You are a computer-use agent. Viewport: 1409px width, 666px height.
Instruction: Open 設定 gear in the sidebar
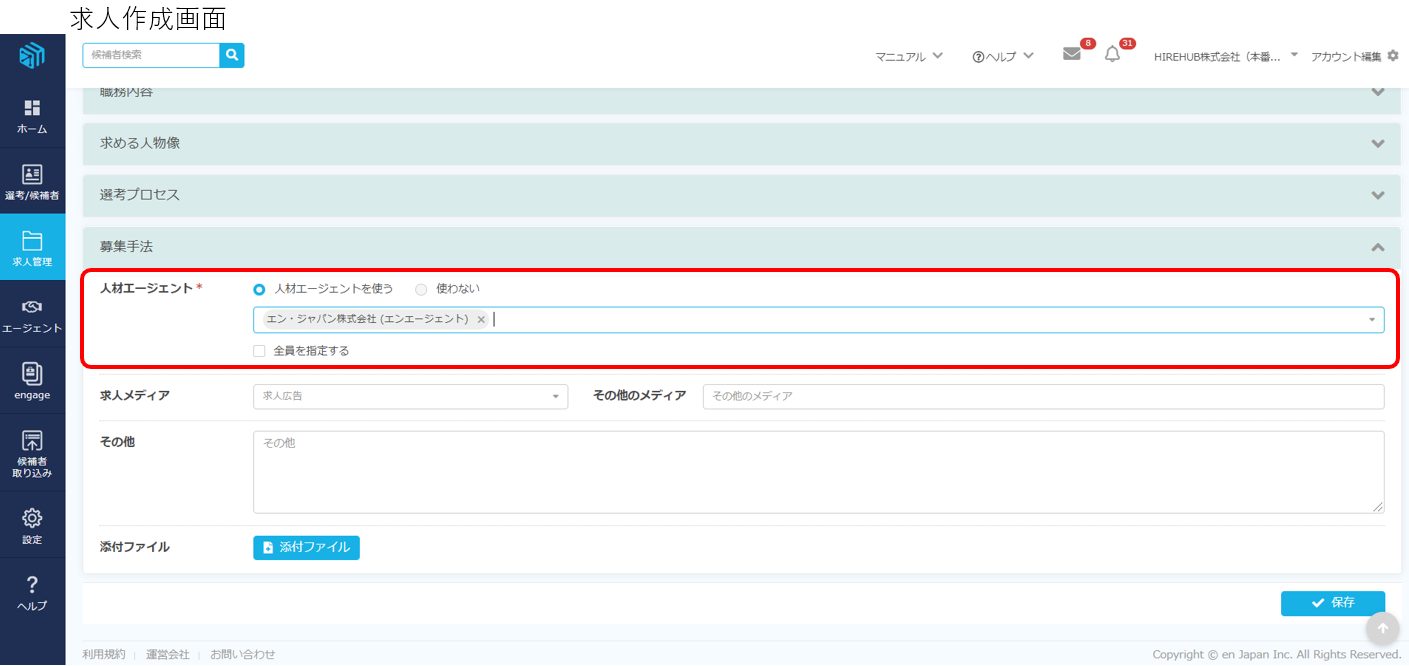click(x=32, y=525)
